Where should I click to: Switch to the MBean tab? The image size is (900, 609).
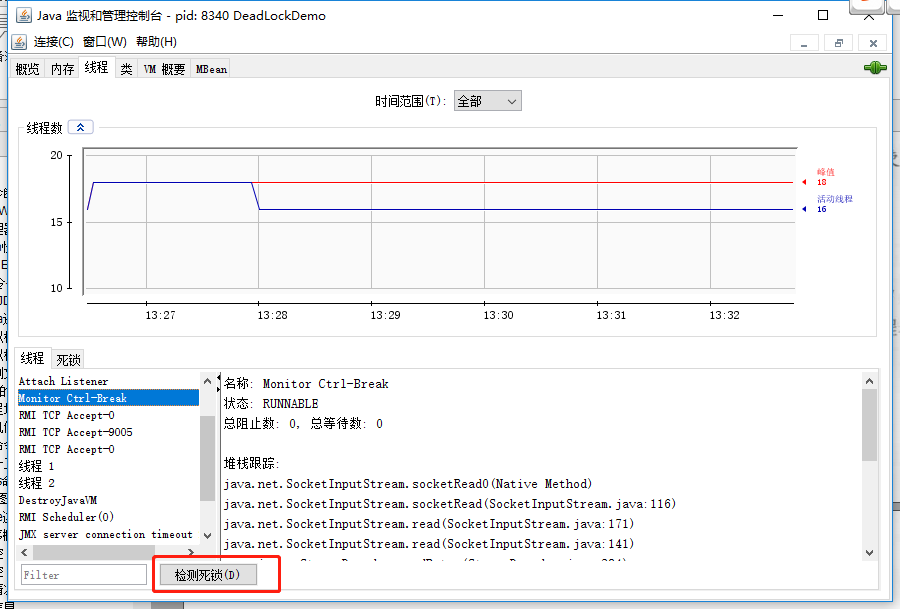tap(211, 69)
